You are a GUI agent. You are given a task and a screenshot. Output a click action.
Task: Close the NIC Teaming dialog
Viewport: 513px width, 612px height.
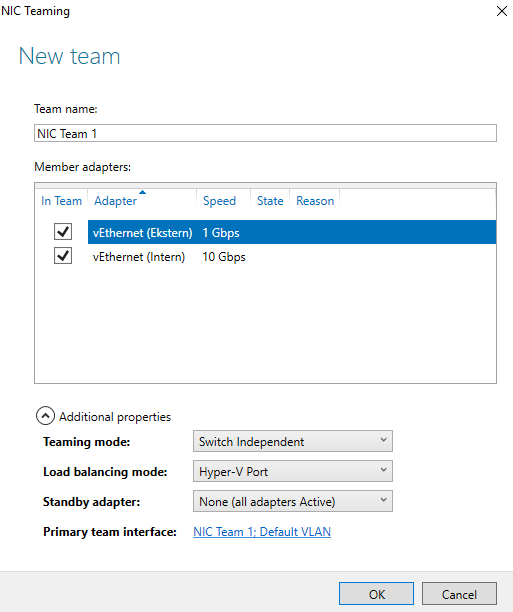coord(501,11)
